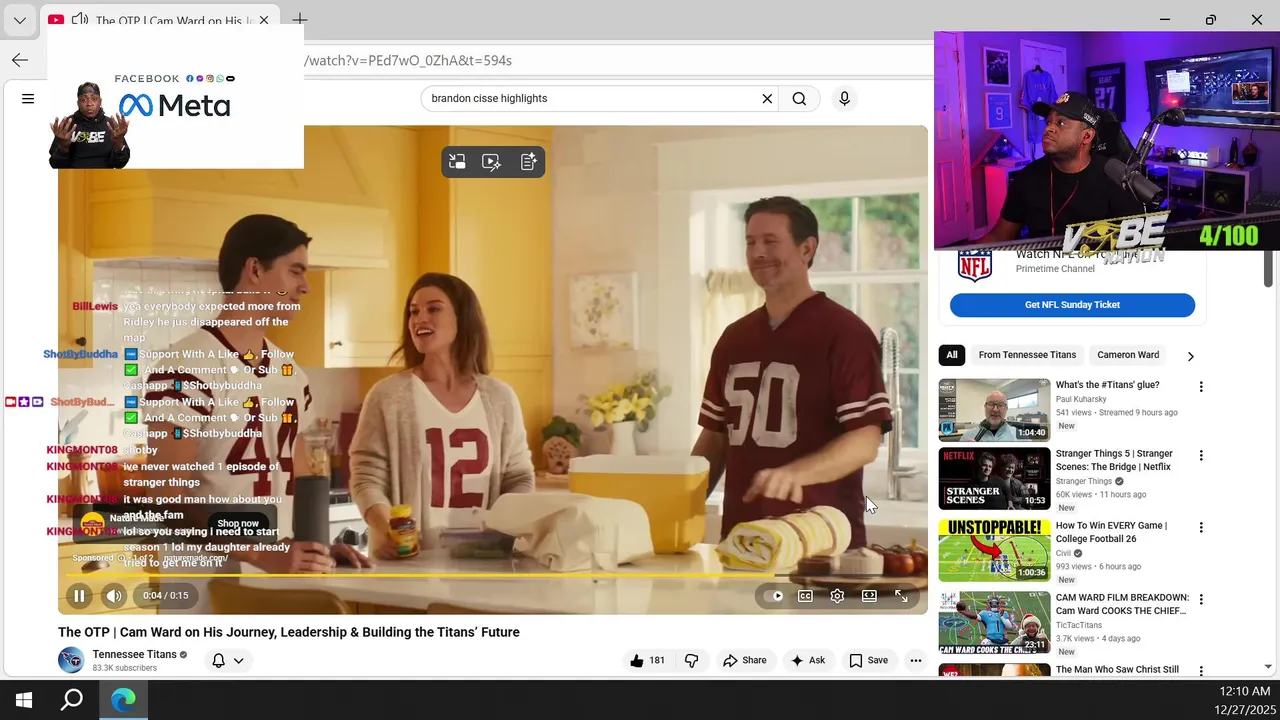
Task: Open options for 'The Man Who Saw Christ Still'
Action: click(x=1201, y=671)
